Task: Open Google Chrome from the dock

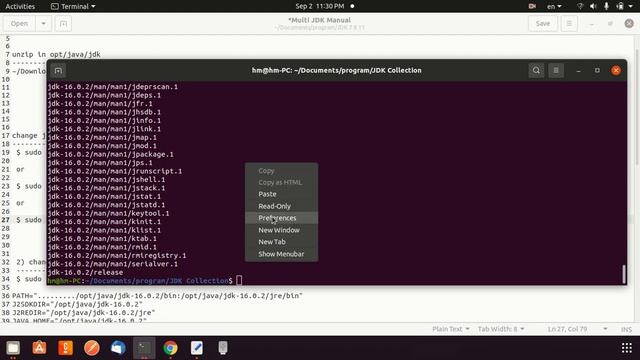Action: [170, 348]
